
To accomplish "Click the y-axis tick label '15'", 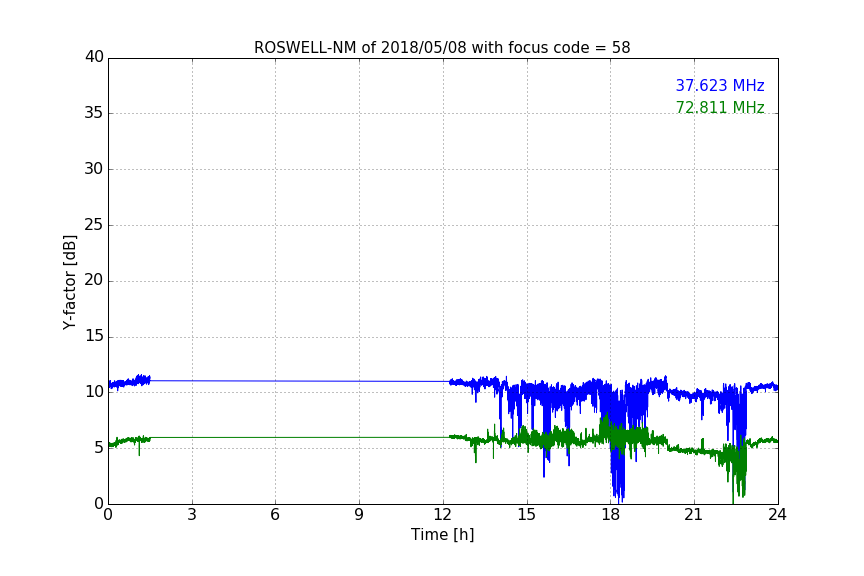I will [94, 336].
